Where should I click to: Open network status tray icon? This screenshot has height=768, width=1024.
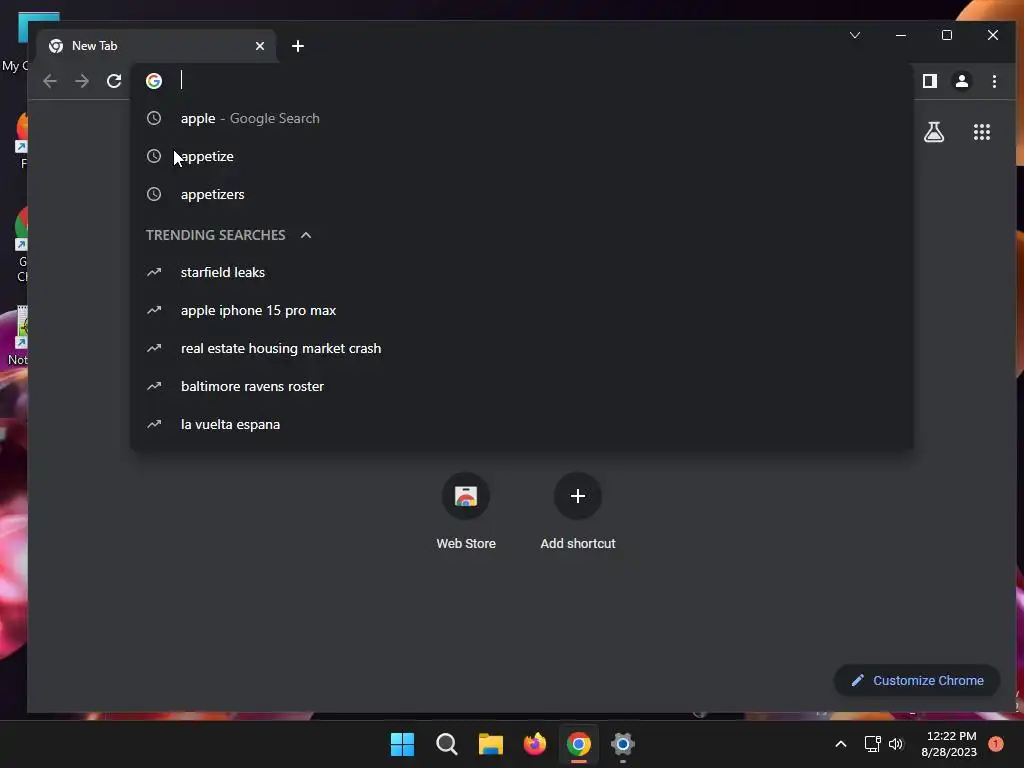point(872,744)
